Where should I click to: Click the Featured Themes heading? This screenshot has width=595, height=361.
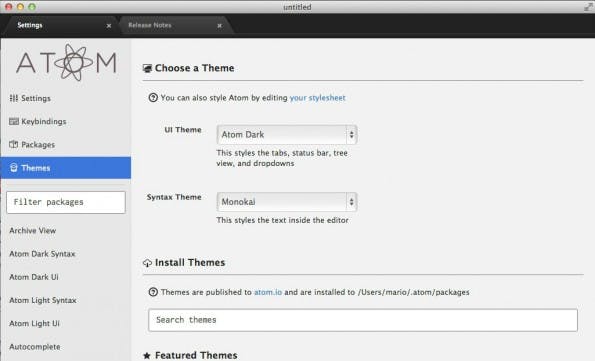(196, 355)
